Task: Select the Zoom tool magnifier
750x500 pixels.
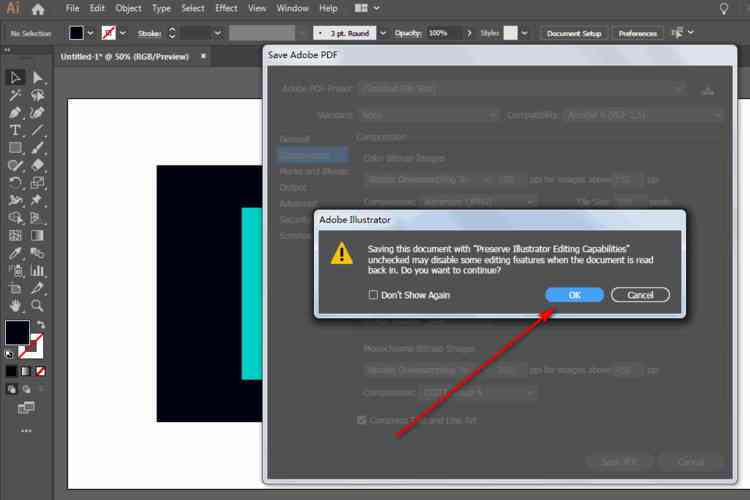Action: 37,305
